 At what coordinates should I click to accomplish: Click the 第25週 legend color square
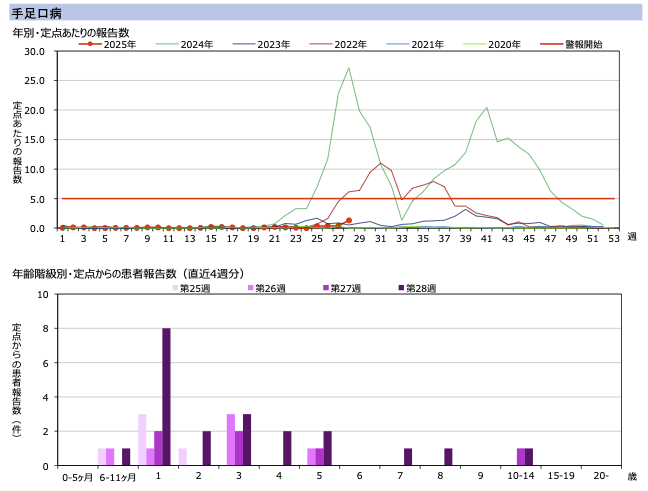[175, 288]
